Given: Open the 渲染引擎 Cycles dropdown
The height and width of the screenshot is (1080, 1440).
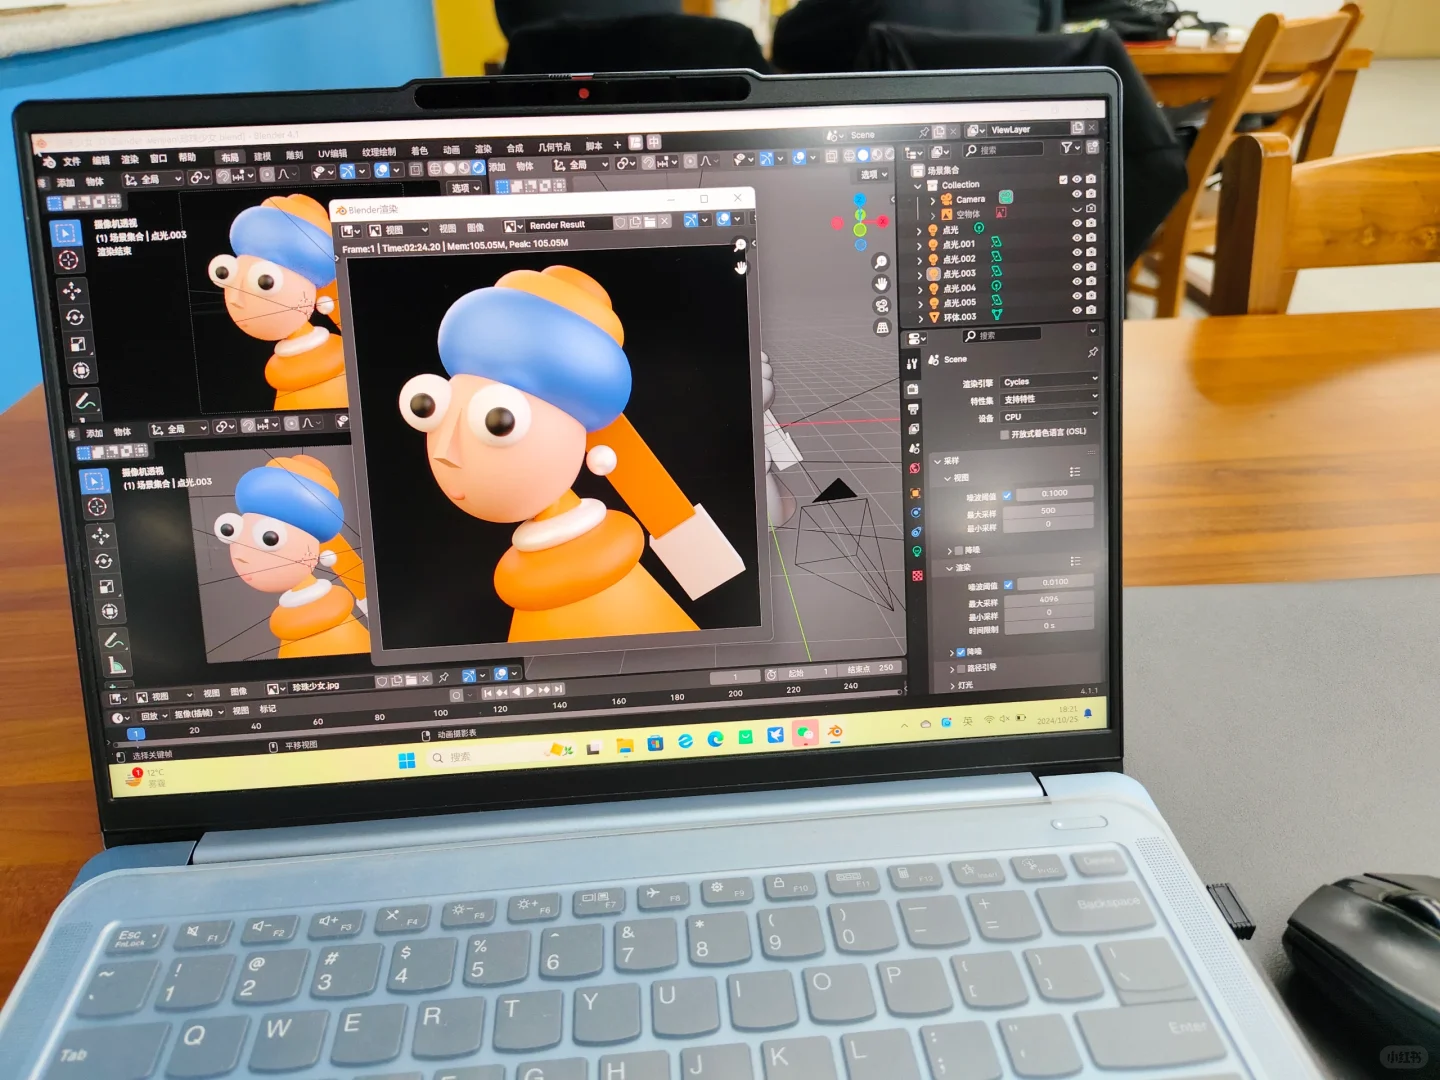Looking at the screenshot, I should [1049, 381].
